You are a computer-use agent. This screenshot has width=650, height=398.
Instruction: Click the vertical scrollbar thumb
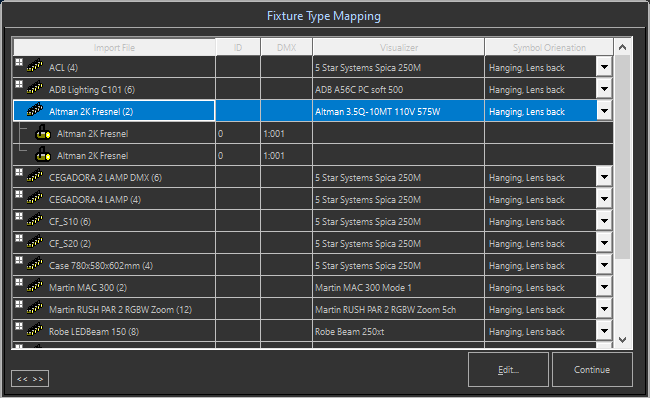tap(622, 157)
